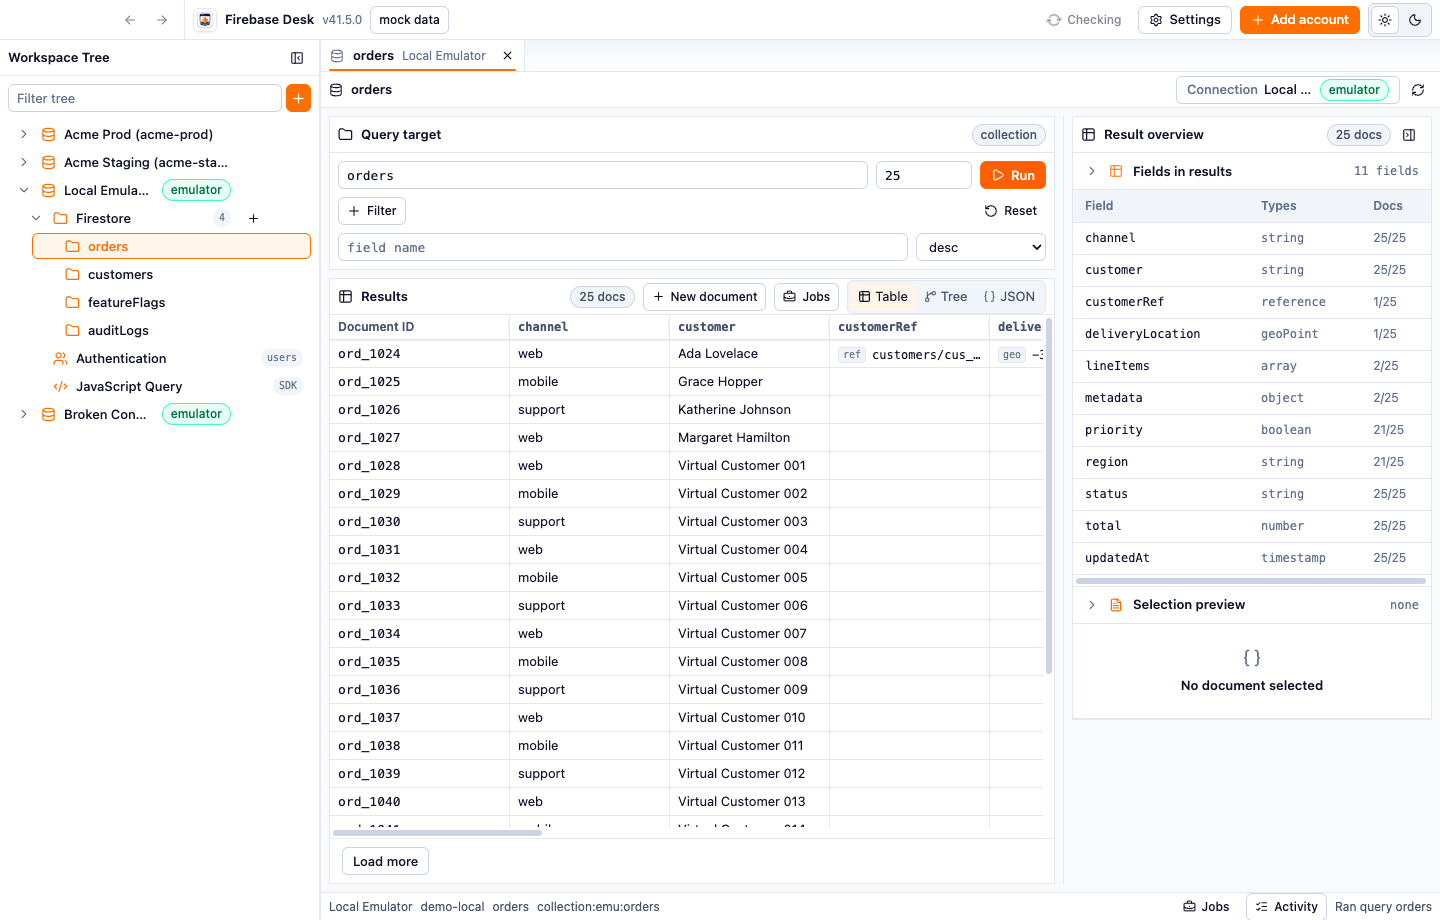1440x920 pixels.
Task: Click Add account
Action: tap(1300, 20)
